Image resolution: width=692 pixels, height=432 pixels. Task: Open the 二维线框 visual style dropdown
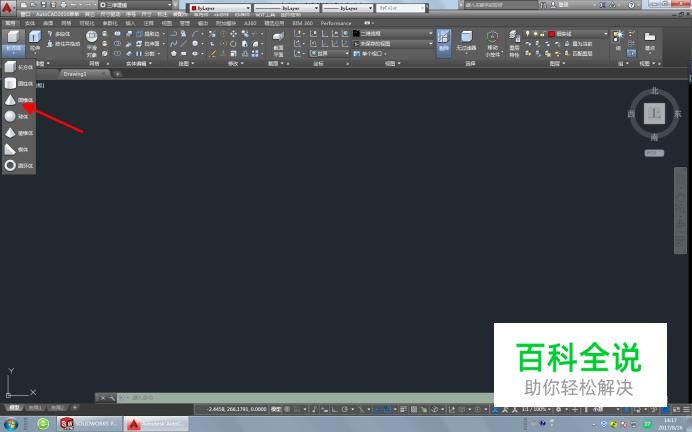coord(393,34)
